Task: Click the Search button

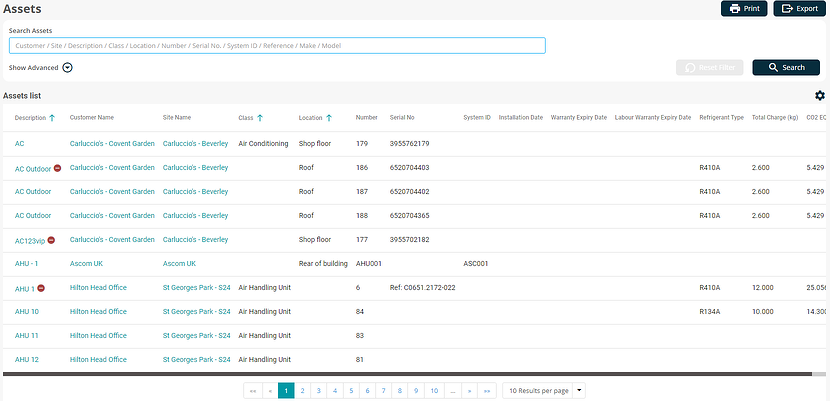Action: point(786,67)
